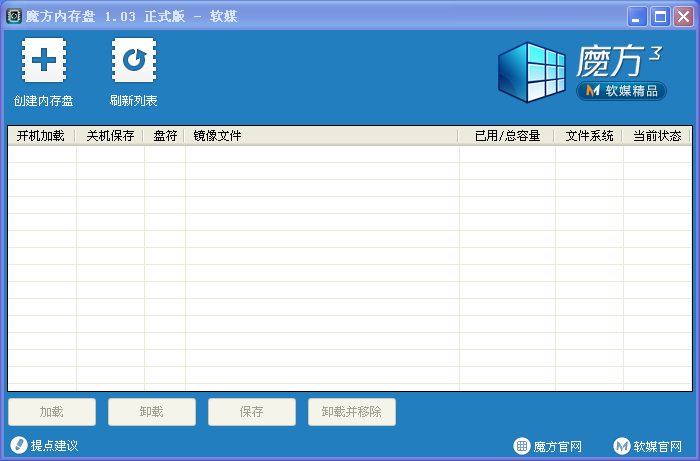
Task: Click the app icon in title bar
Action: (14, 16)
